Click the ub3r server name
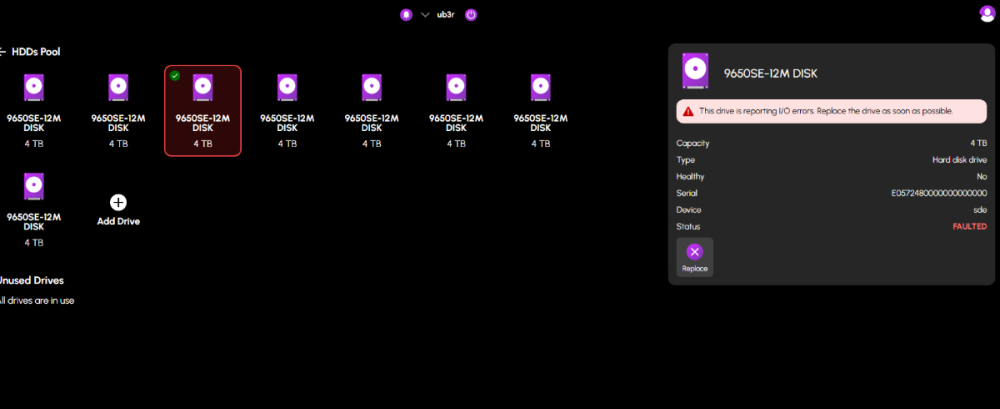1000x409 pixels. coord(446,15)
